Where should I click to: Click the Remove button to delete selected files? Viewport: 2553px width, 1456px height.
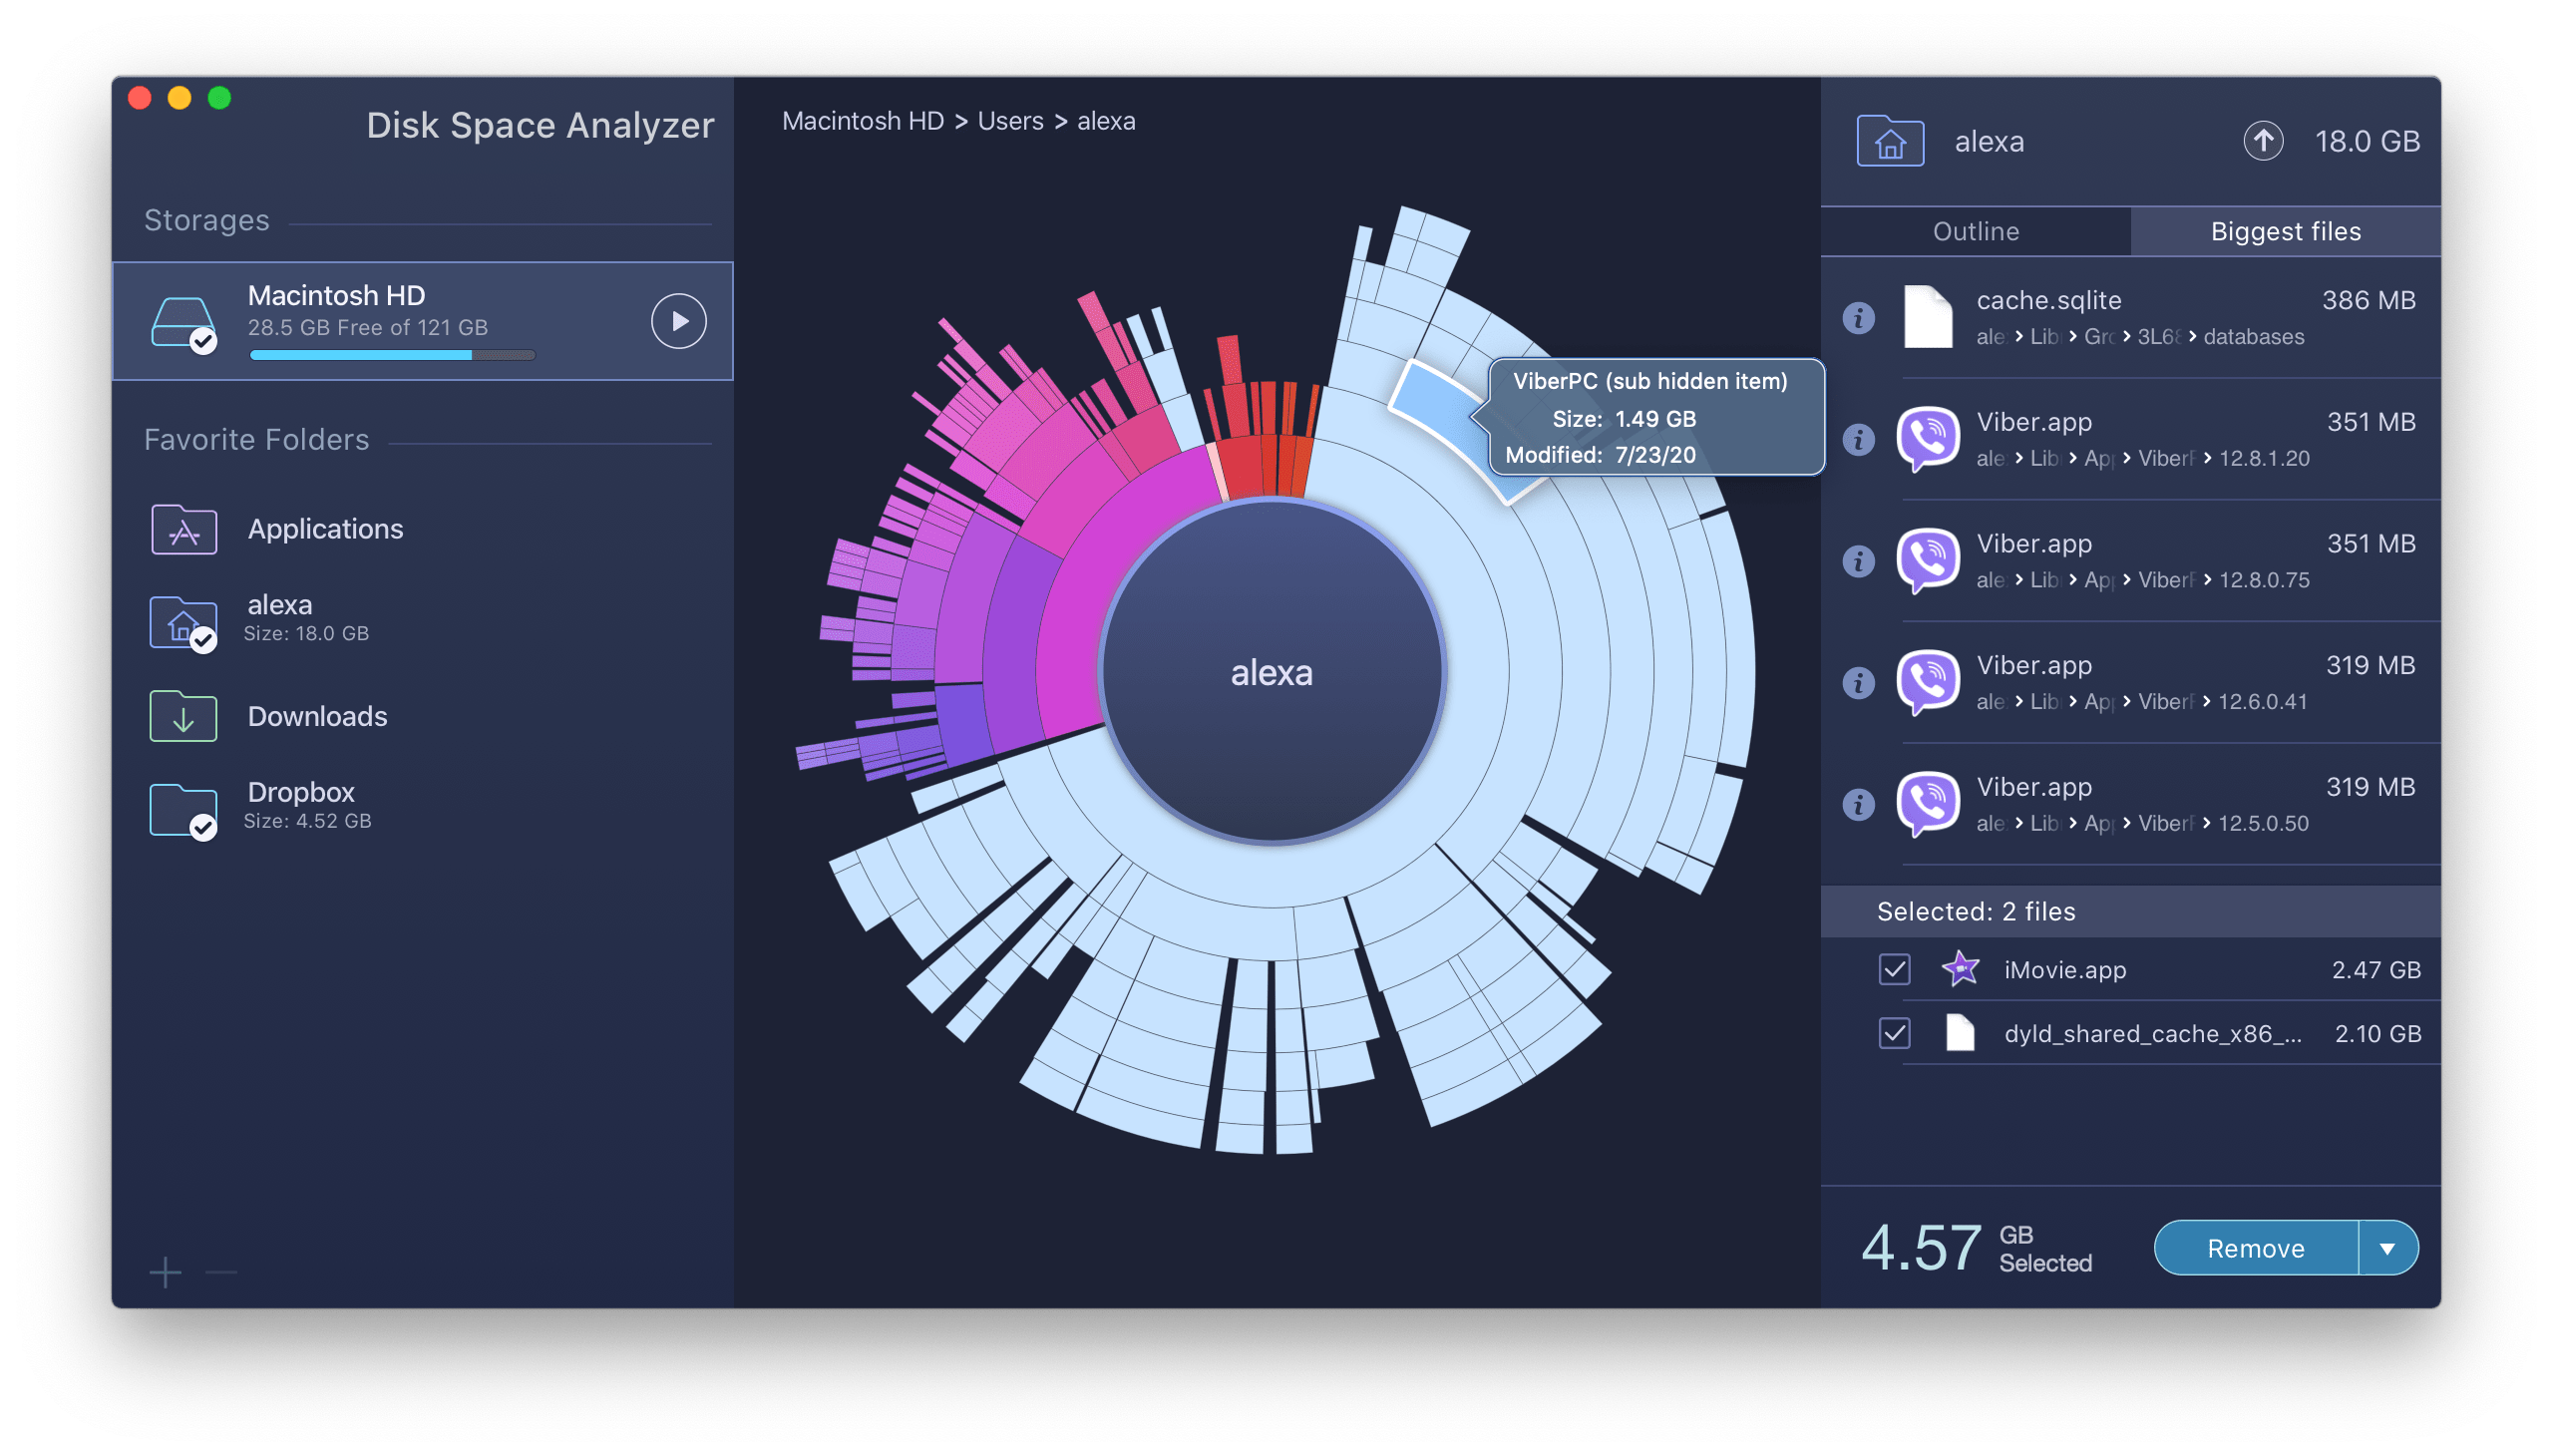coord(2252,1249)
